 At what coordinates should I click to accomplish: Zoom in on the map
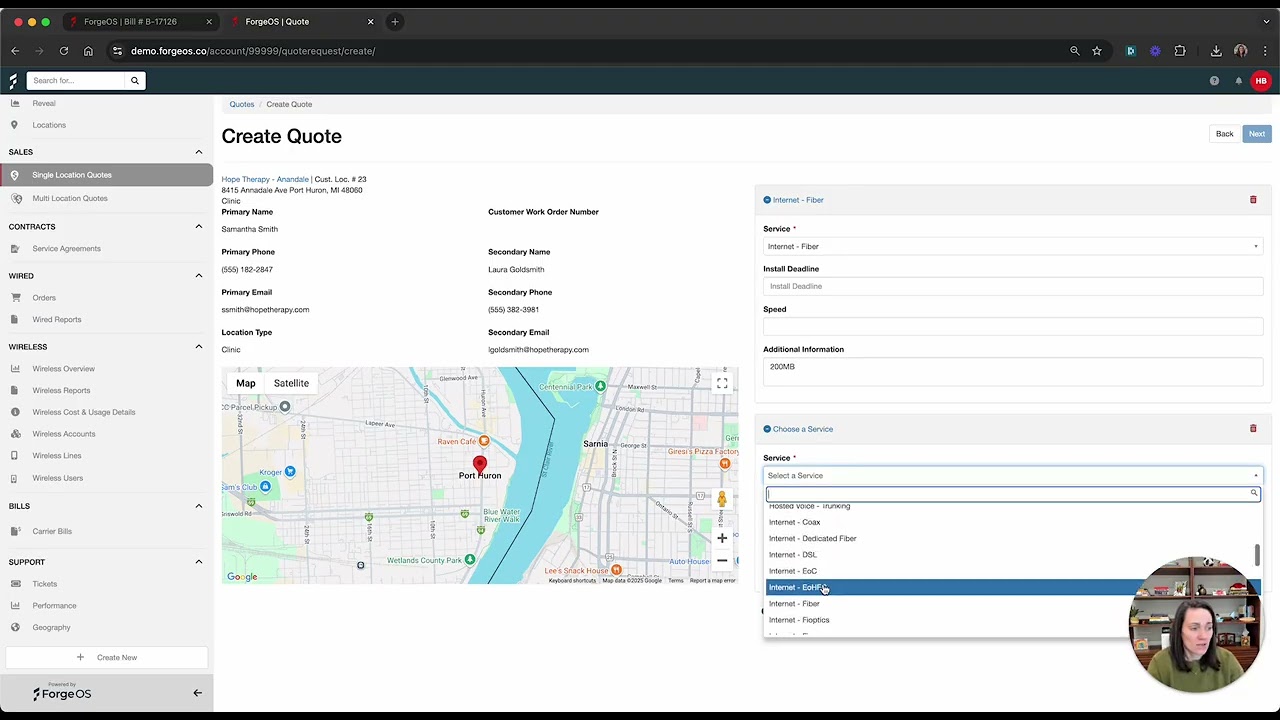tap(722, 538)
